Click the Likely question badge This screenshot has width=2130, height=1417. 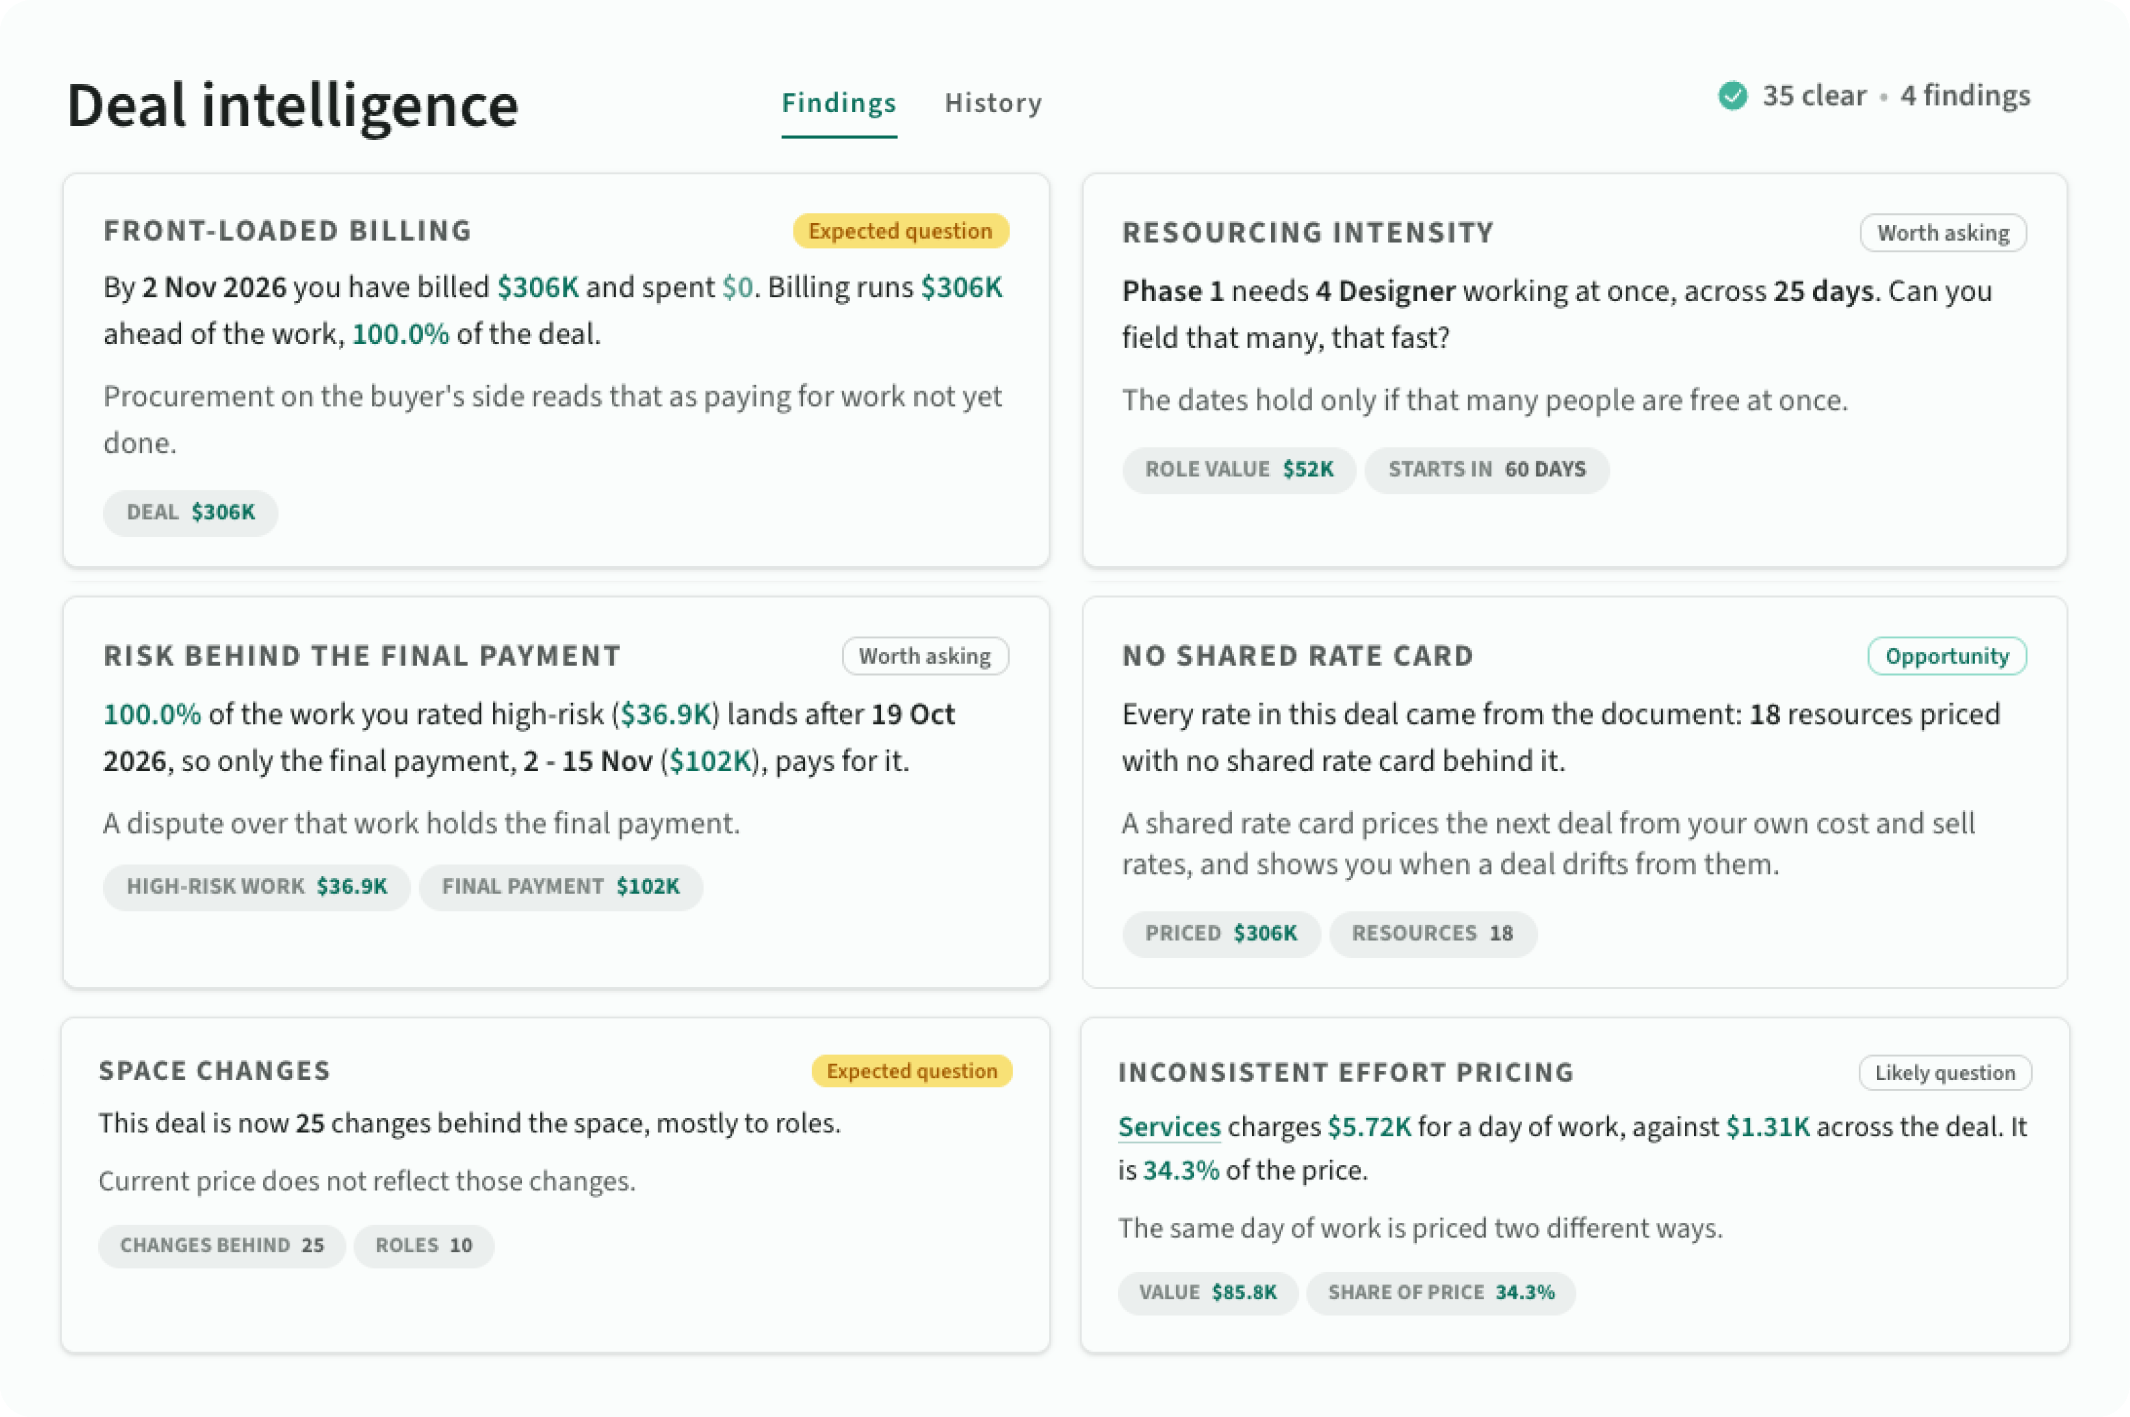[1944, 1073]
